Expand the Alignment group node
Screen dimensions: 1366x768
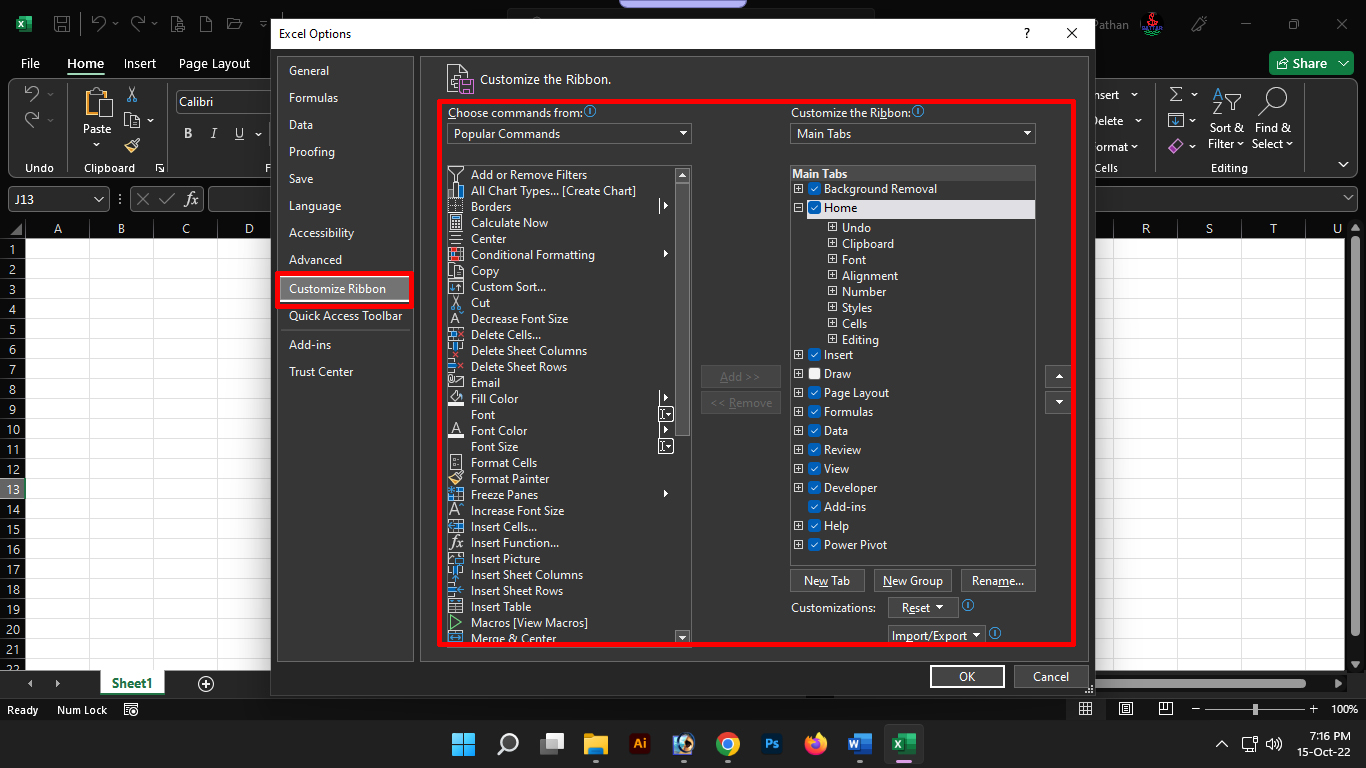pyautogui.click(x=833, y=275)
